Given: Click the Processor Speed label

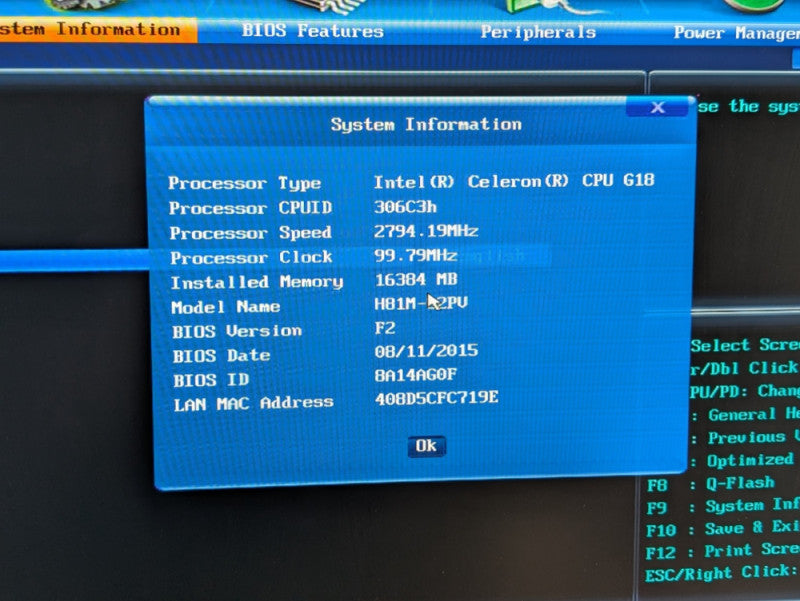Looking at the screenshot, I should [251, 233].
